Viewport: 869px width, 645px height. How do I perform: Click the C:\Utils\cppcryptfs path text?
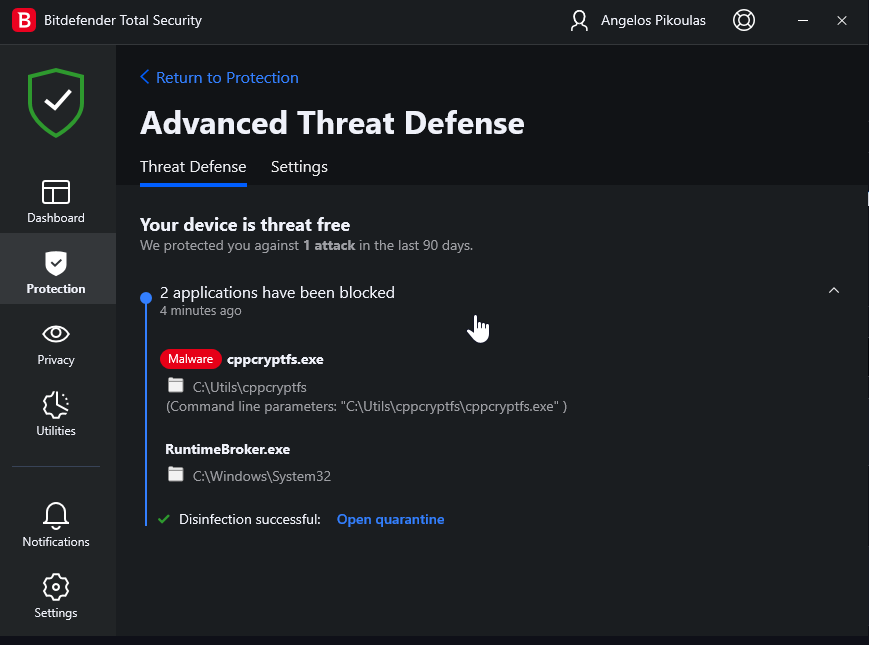coord(249,387)
